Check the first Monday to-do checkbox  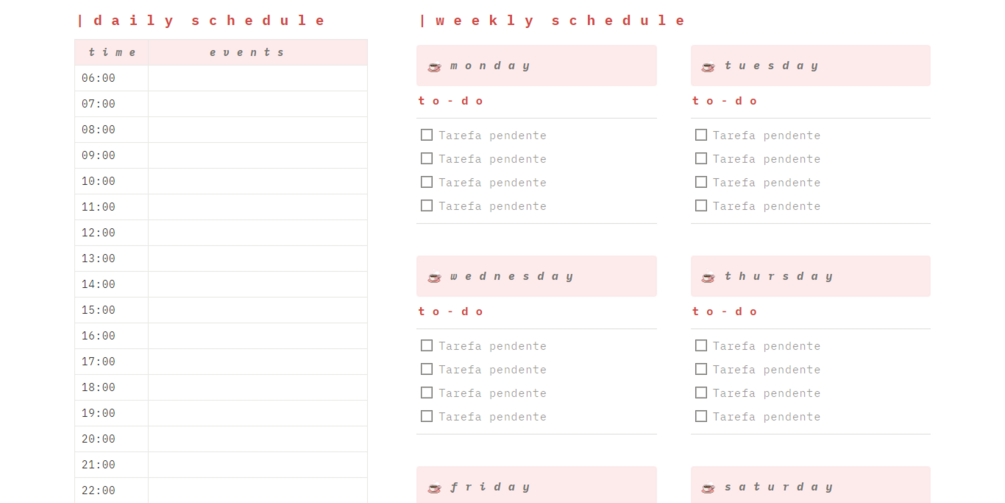click(427, 135)
